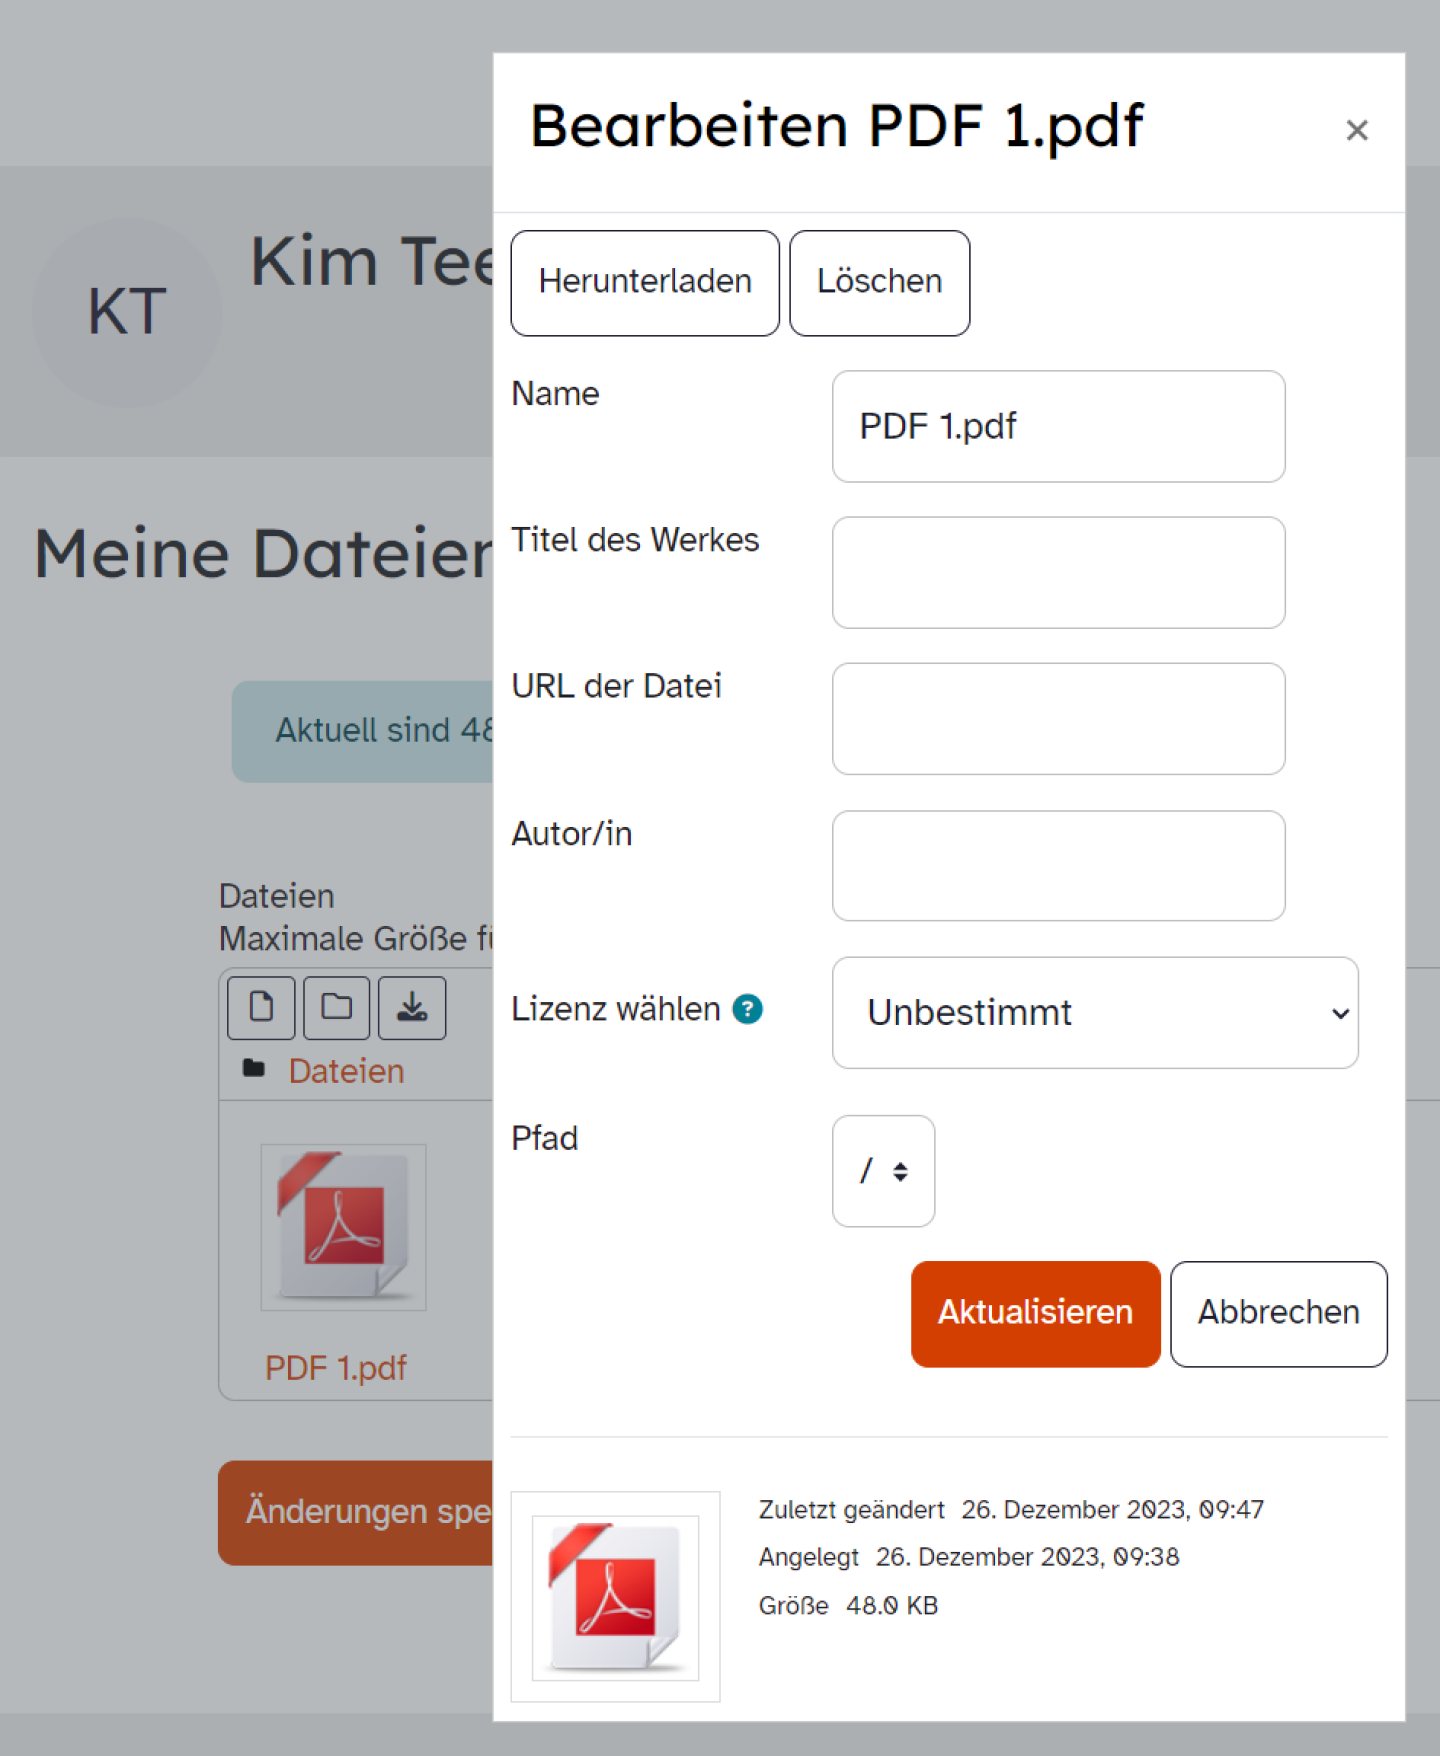Download the file via Herunterladen
The image size is (1440, 1756).
point(644,282)
